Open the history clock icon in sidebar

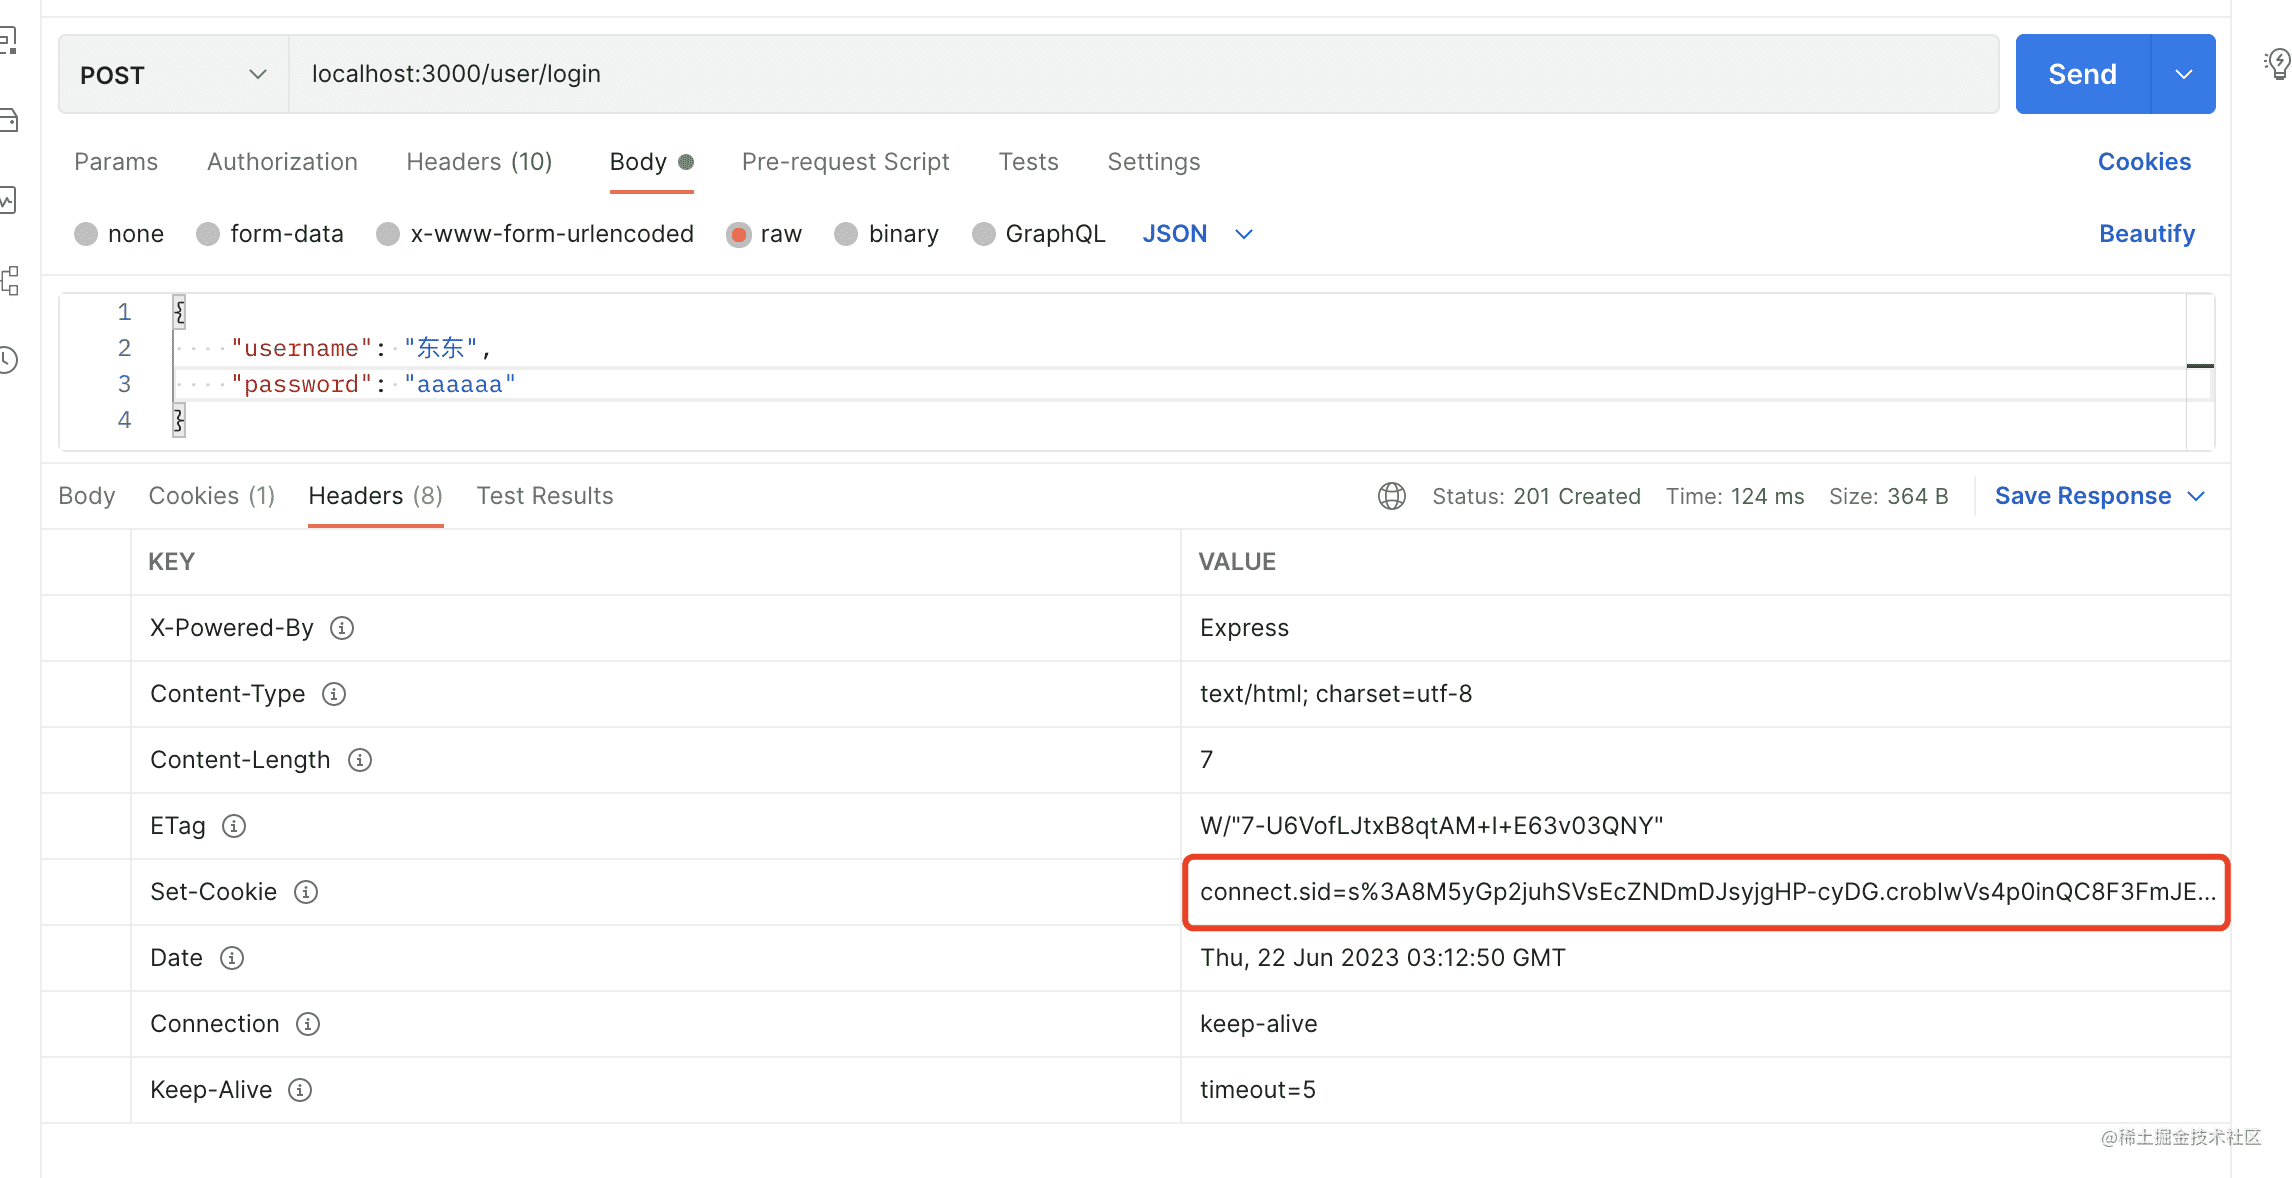coord(8,360)
